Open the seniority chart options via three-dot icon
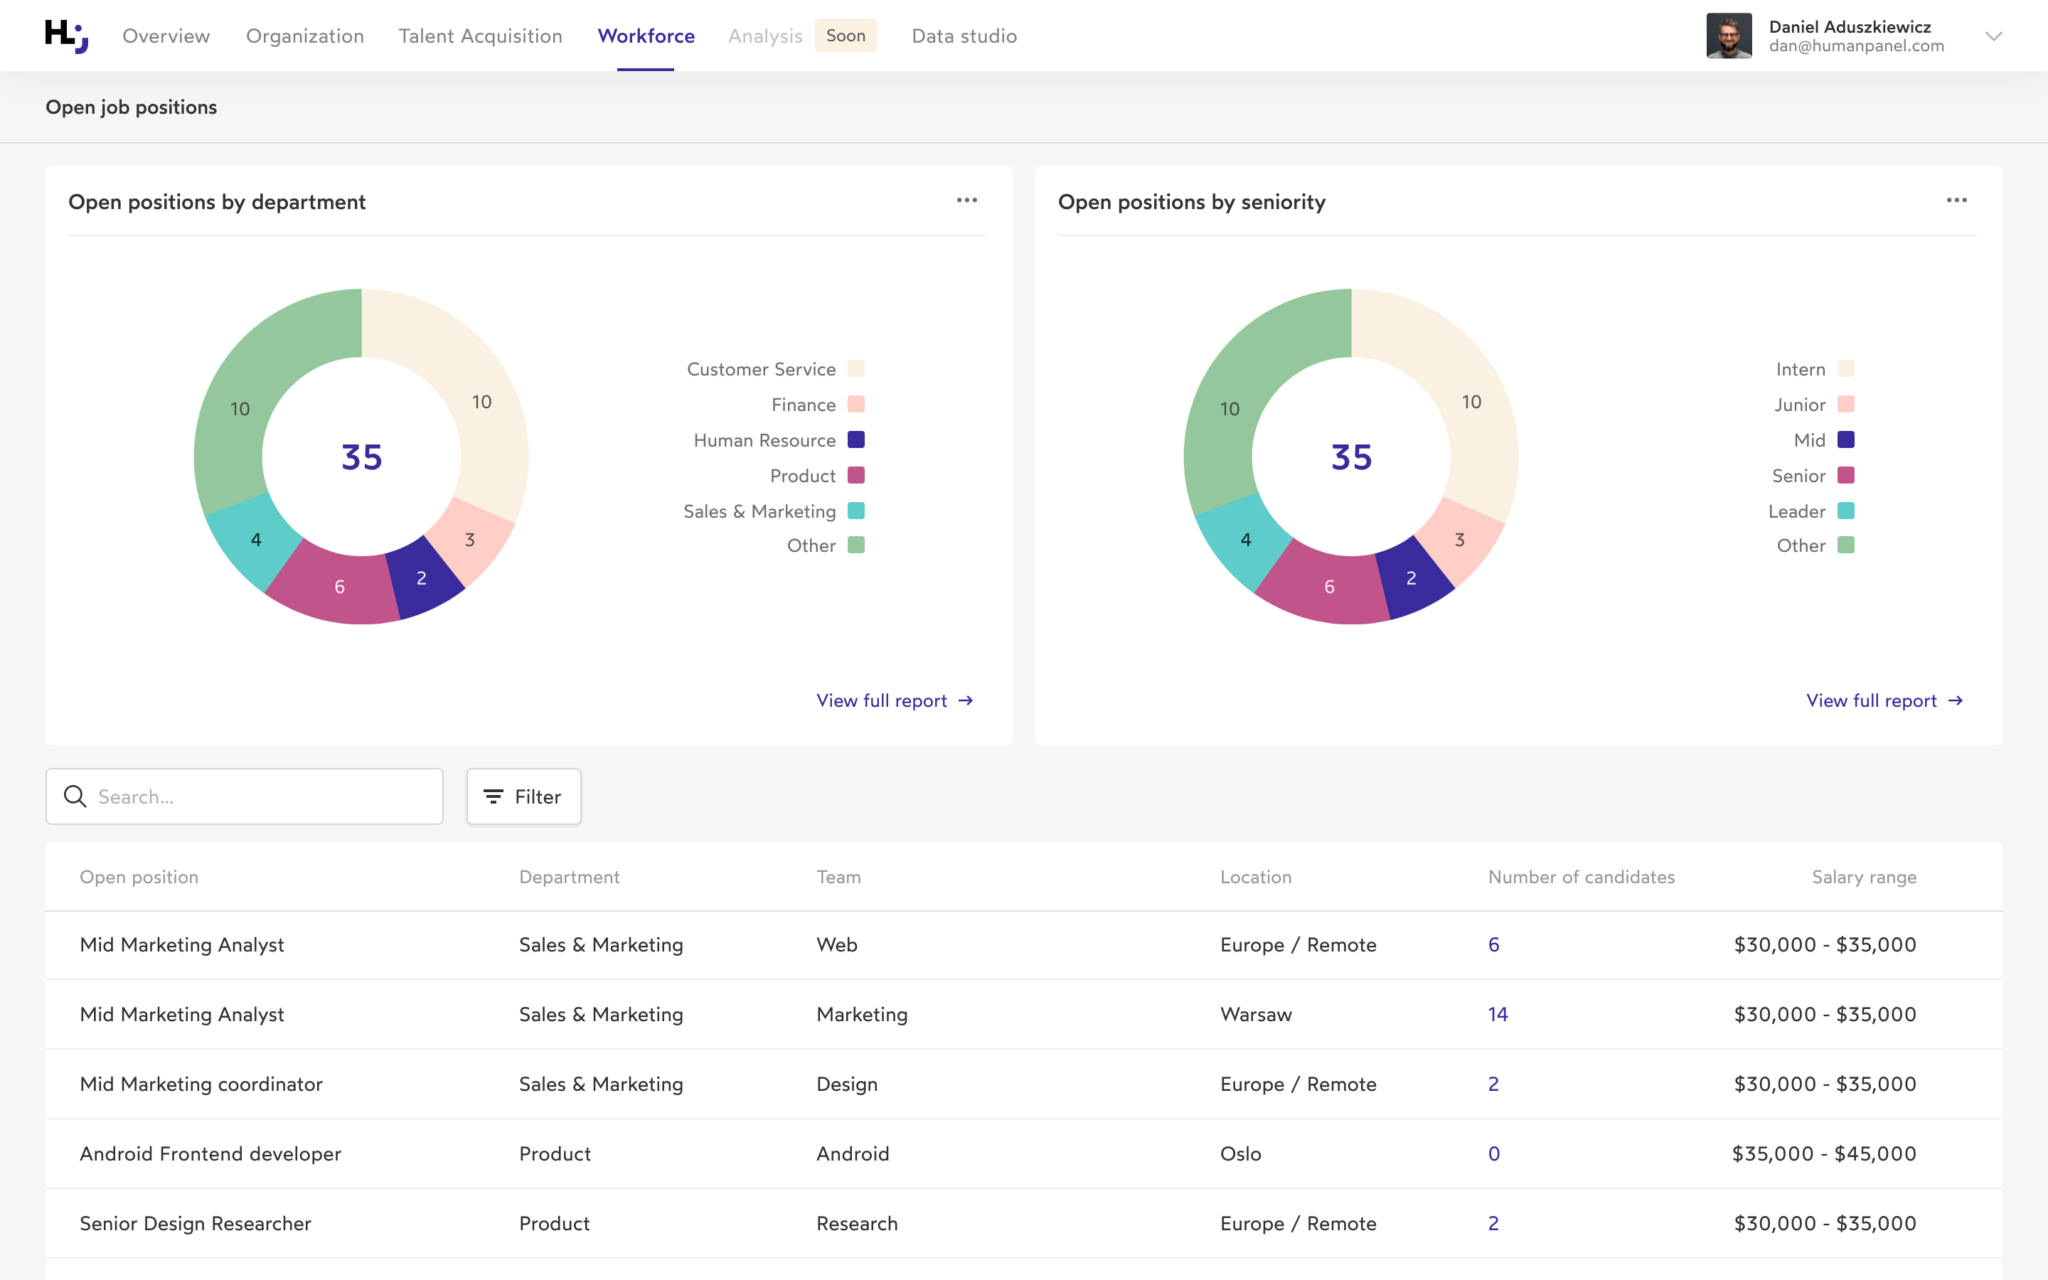Screen dimensions: 2048x1280 tap(1957, 200)
